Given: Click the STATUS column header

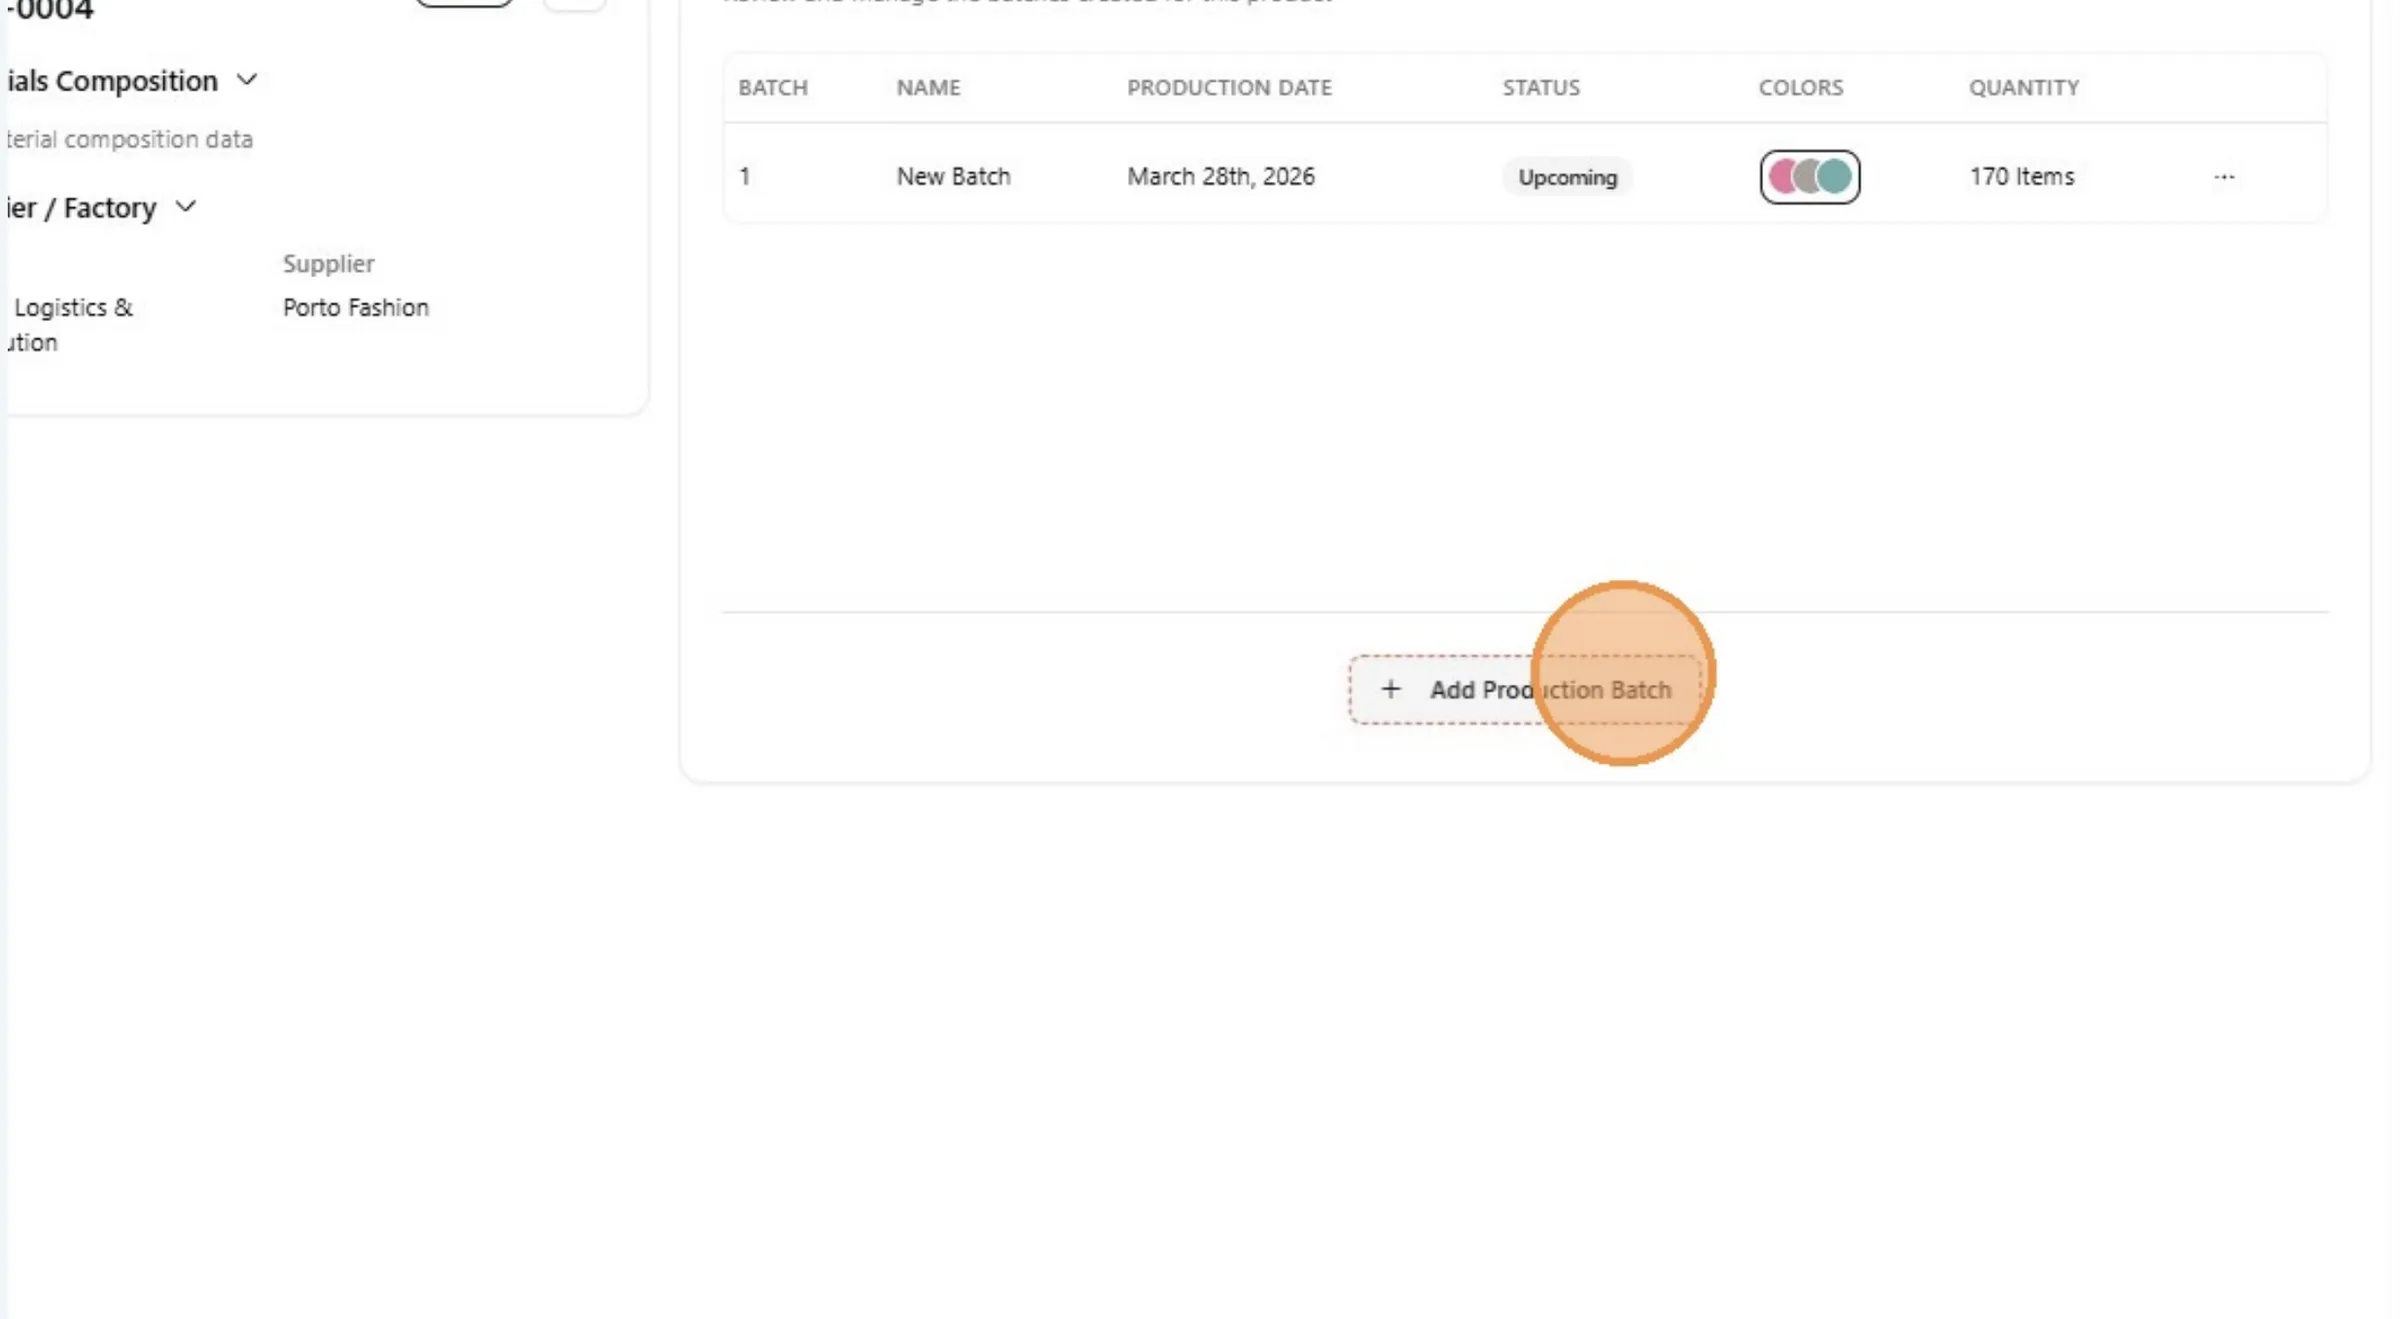Looking at the screenshot, I should pyautogui.click(x=1541, y=87).
